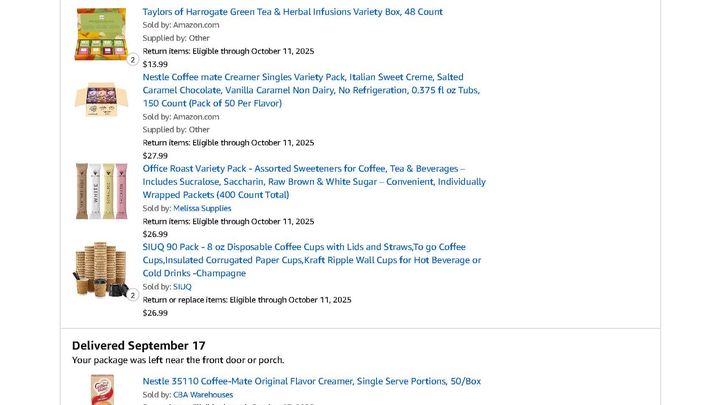
Task: Open Nestle Coffee mate creamer box thumbnail
Action: point(101,99)
